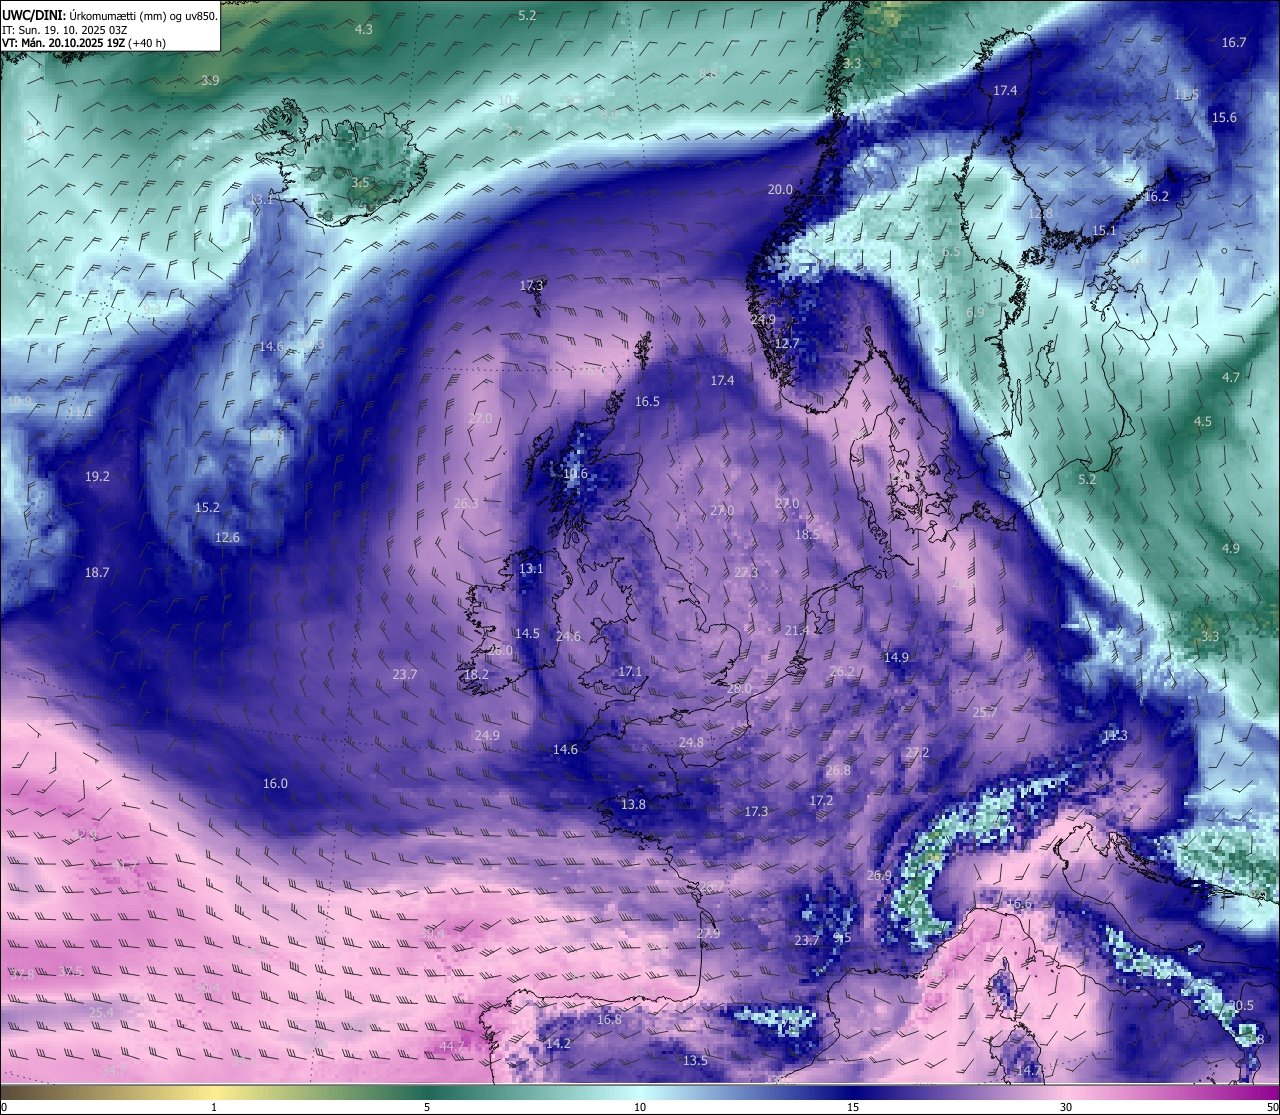Click the 18.2 value over southwest Ireland
1280x1115 pixels.
coord(476,675)
